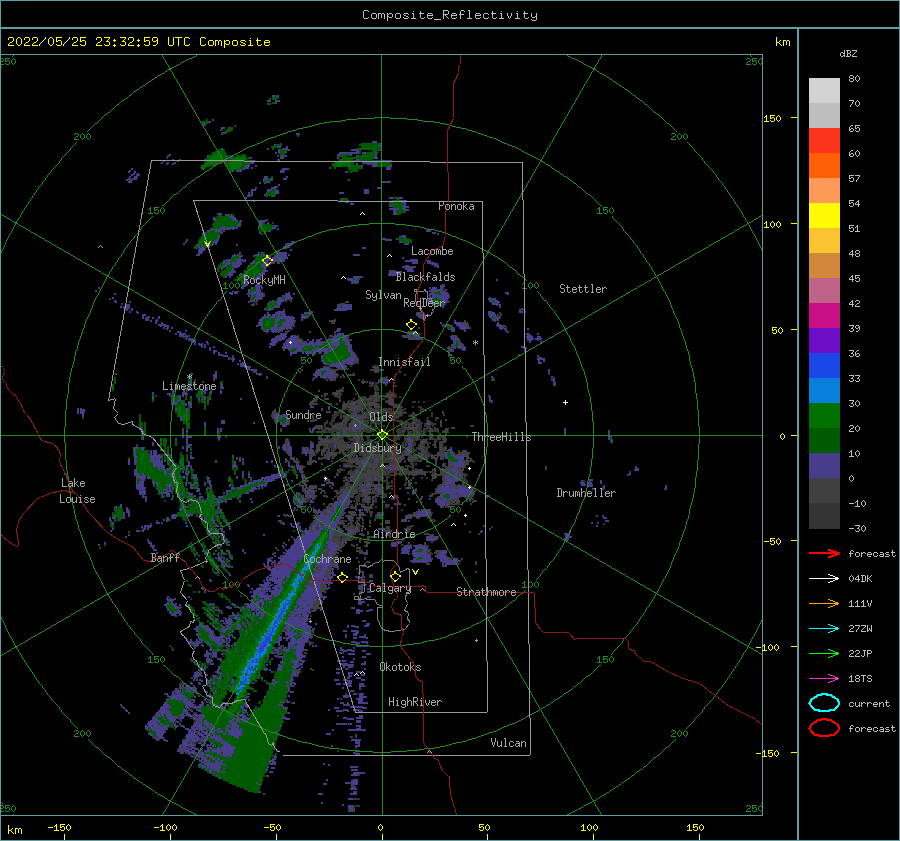The image size is (900, 841).
Task: Click the Vulcan label
Action: coord(508,743)
